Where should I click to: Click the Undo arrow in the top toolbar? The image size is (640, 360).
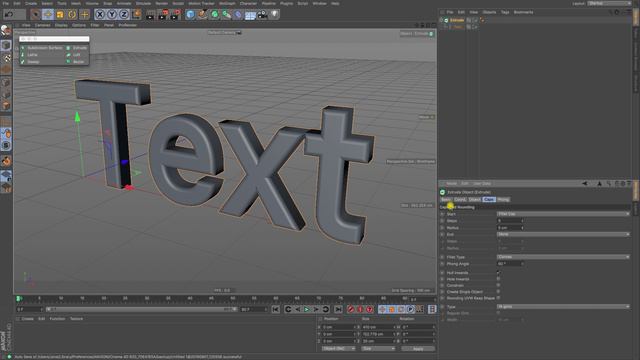[9, 15]
